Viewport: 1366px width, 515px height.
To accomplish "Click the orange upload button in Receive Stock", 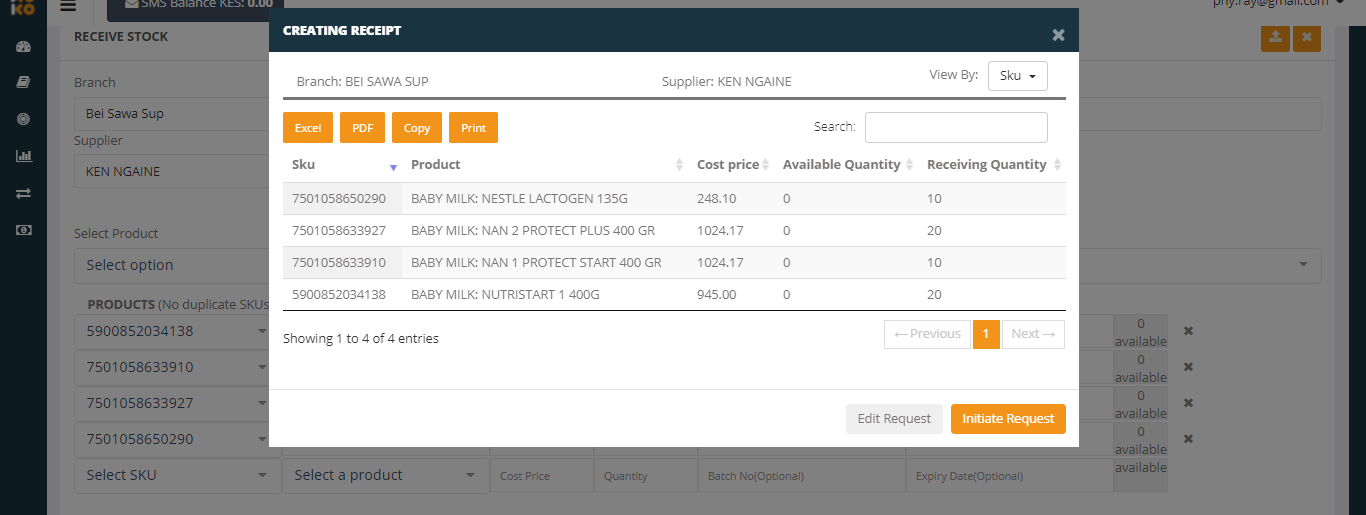I will (x=1275, y=38).
